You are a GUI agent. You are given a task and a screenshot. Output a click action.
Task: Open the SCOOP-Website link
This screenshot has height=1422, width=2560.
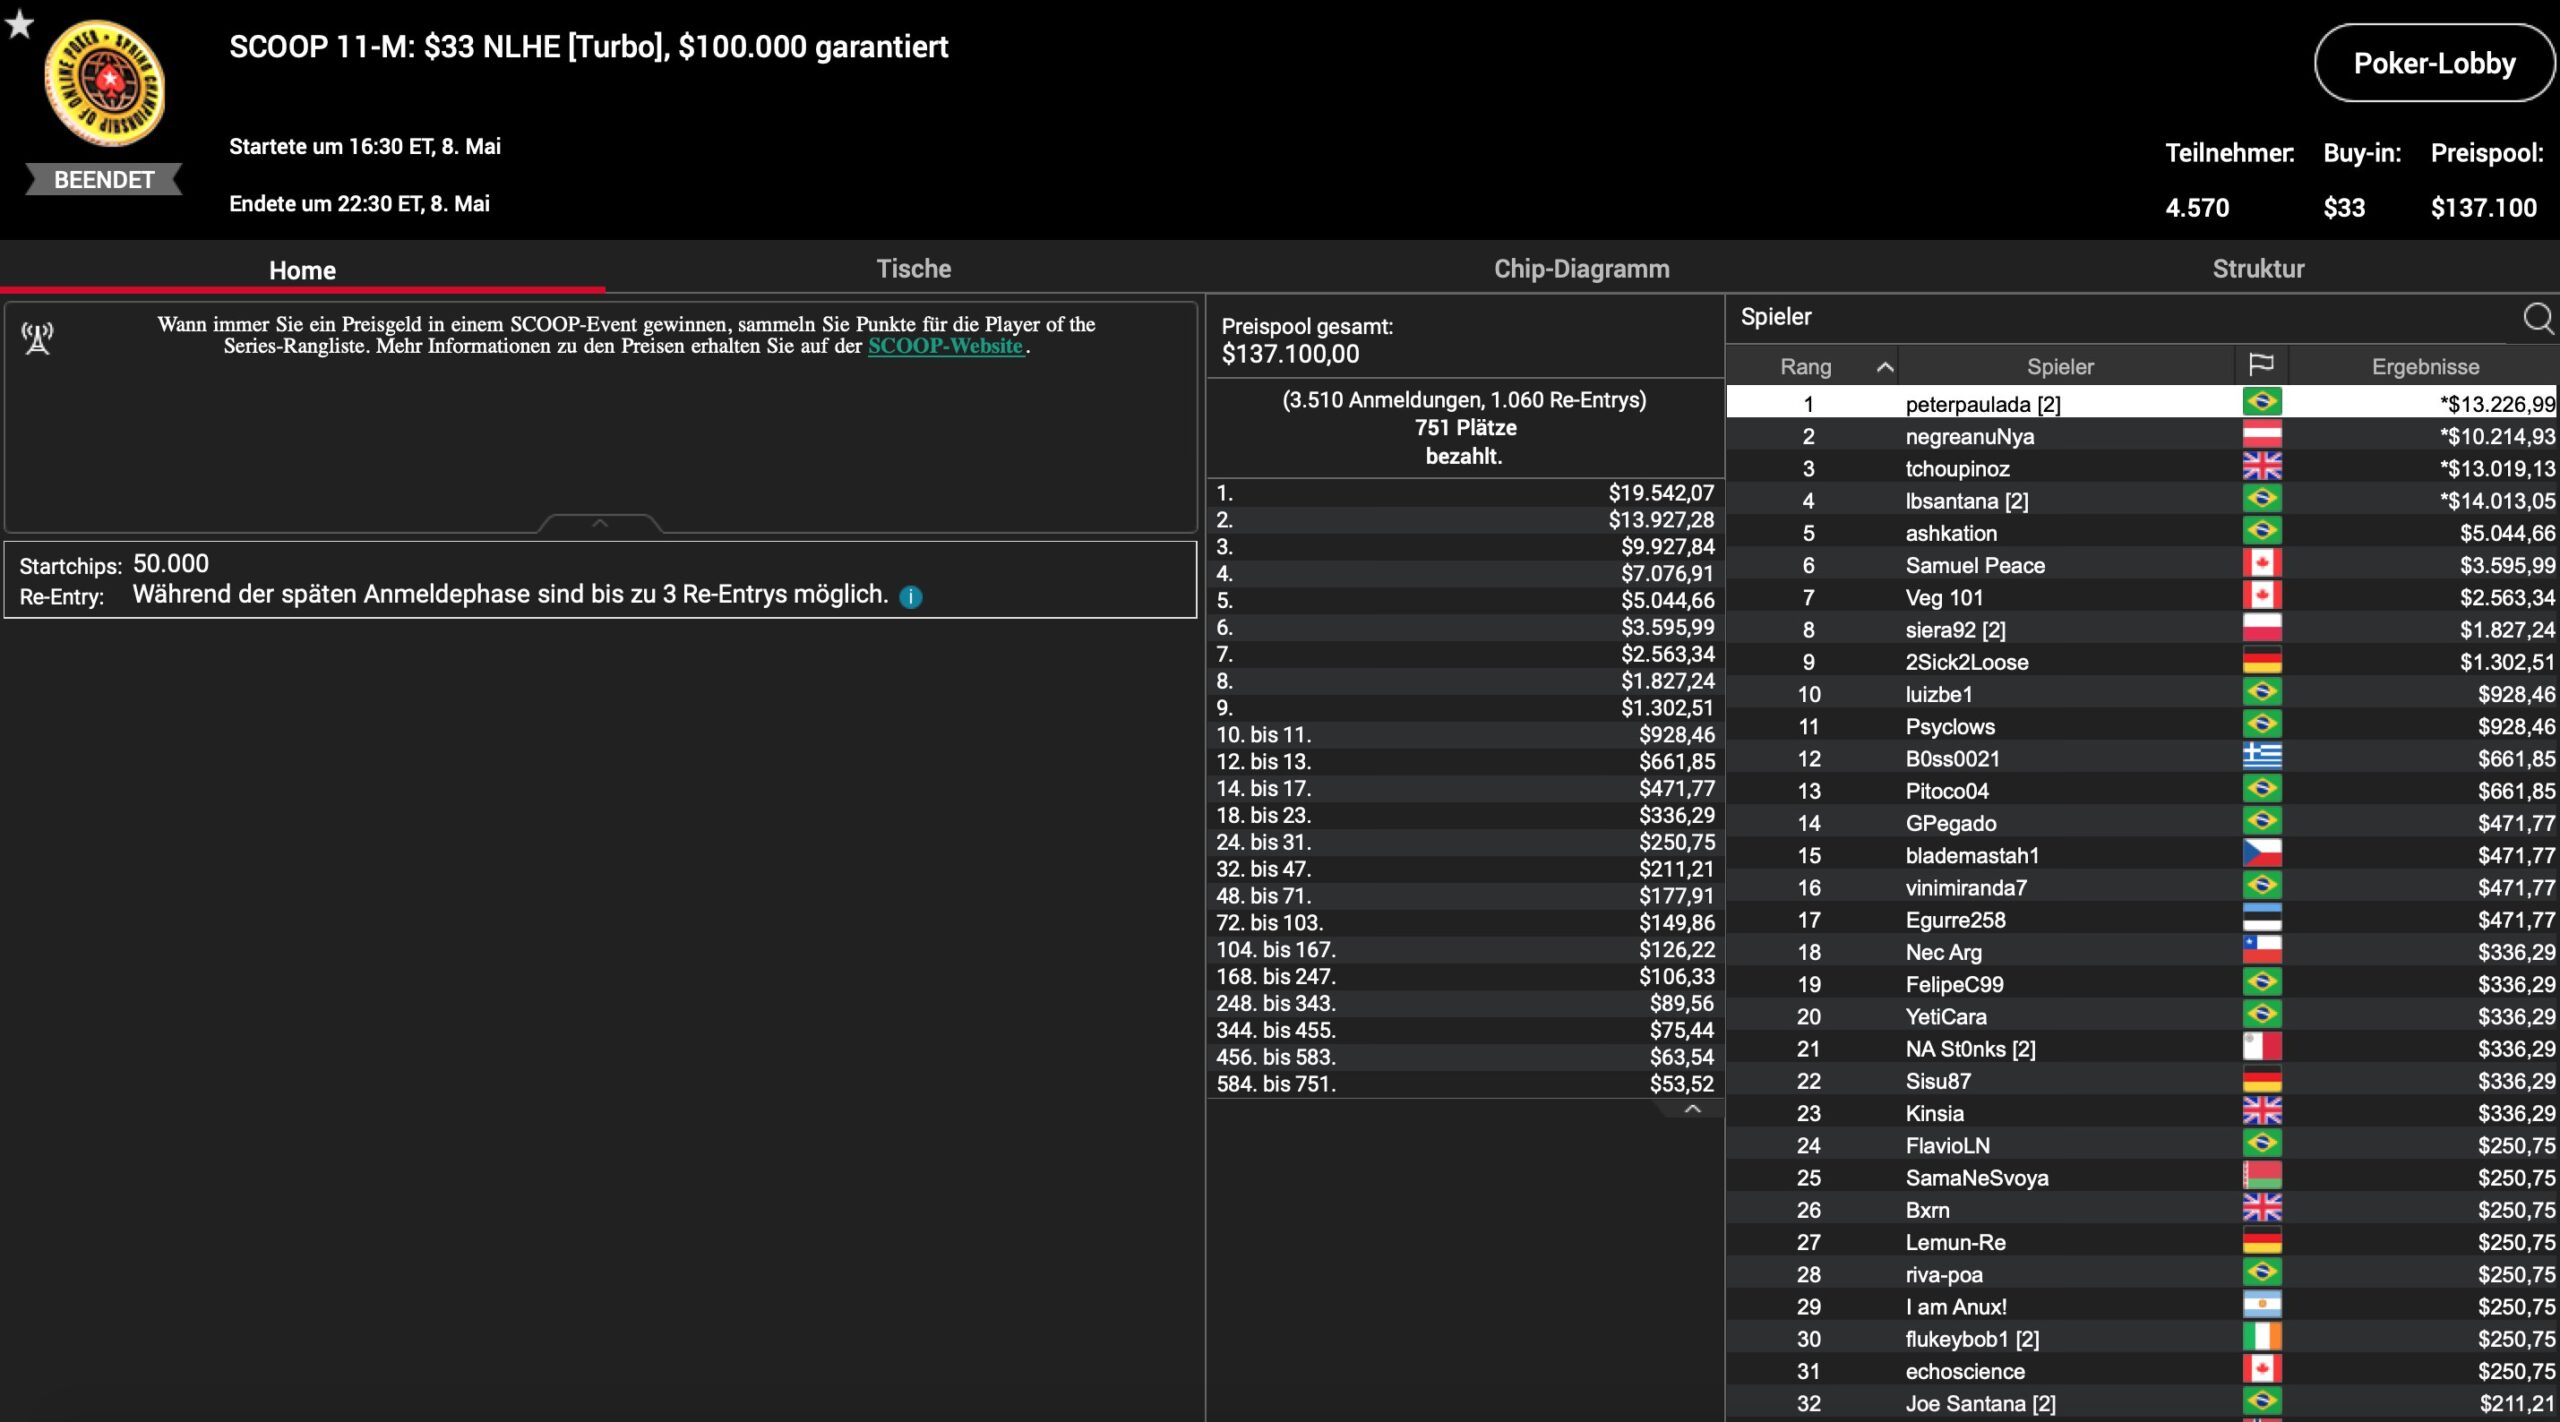945,346
